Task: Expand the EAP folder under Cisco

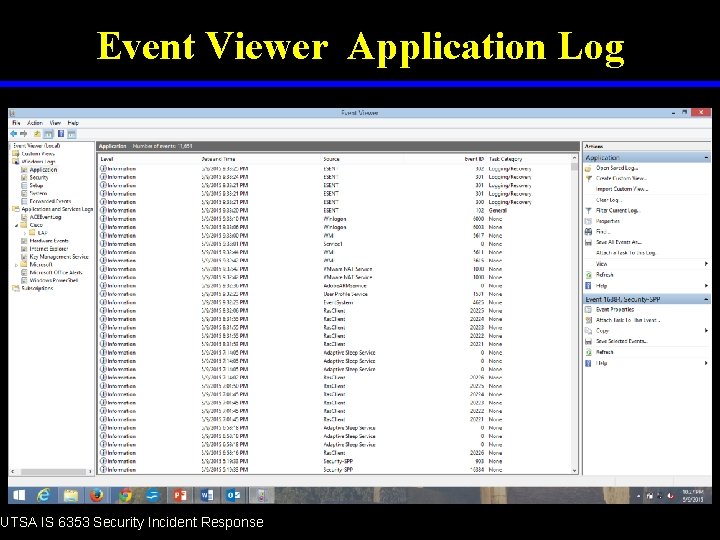Action: pos(25,233)
